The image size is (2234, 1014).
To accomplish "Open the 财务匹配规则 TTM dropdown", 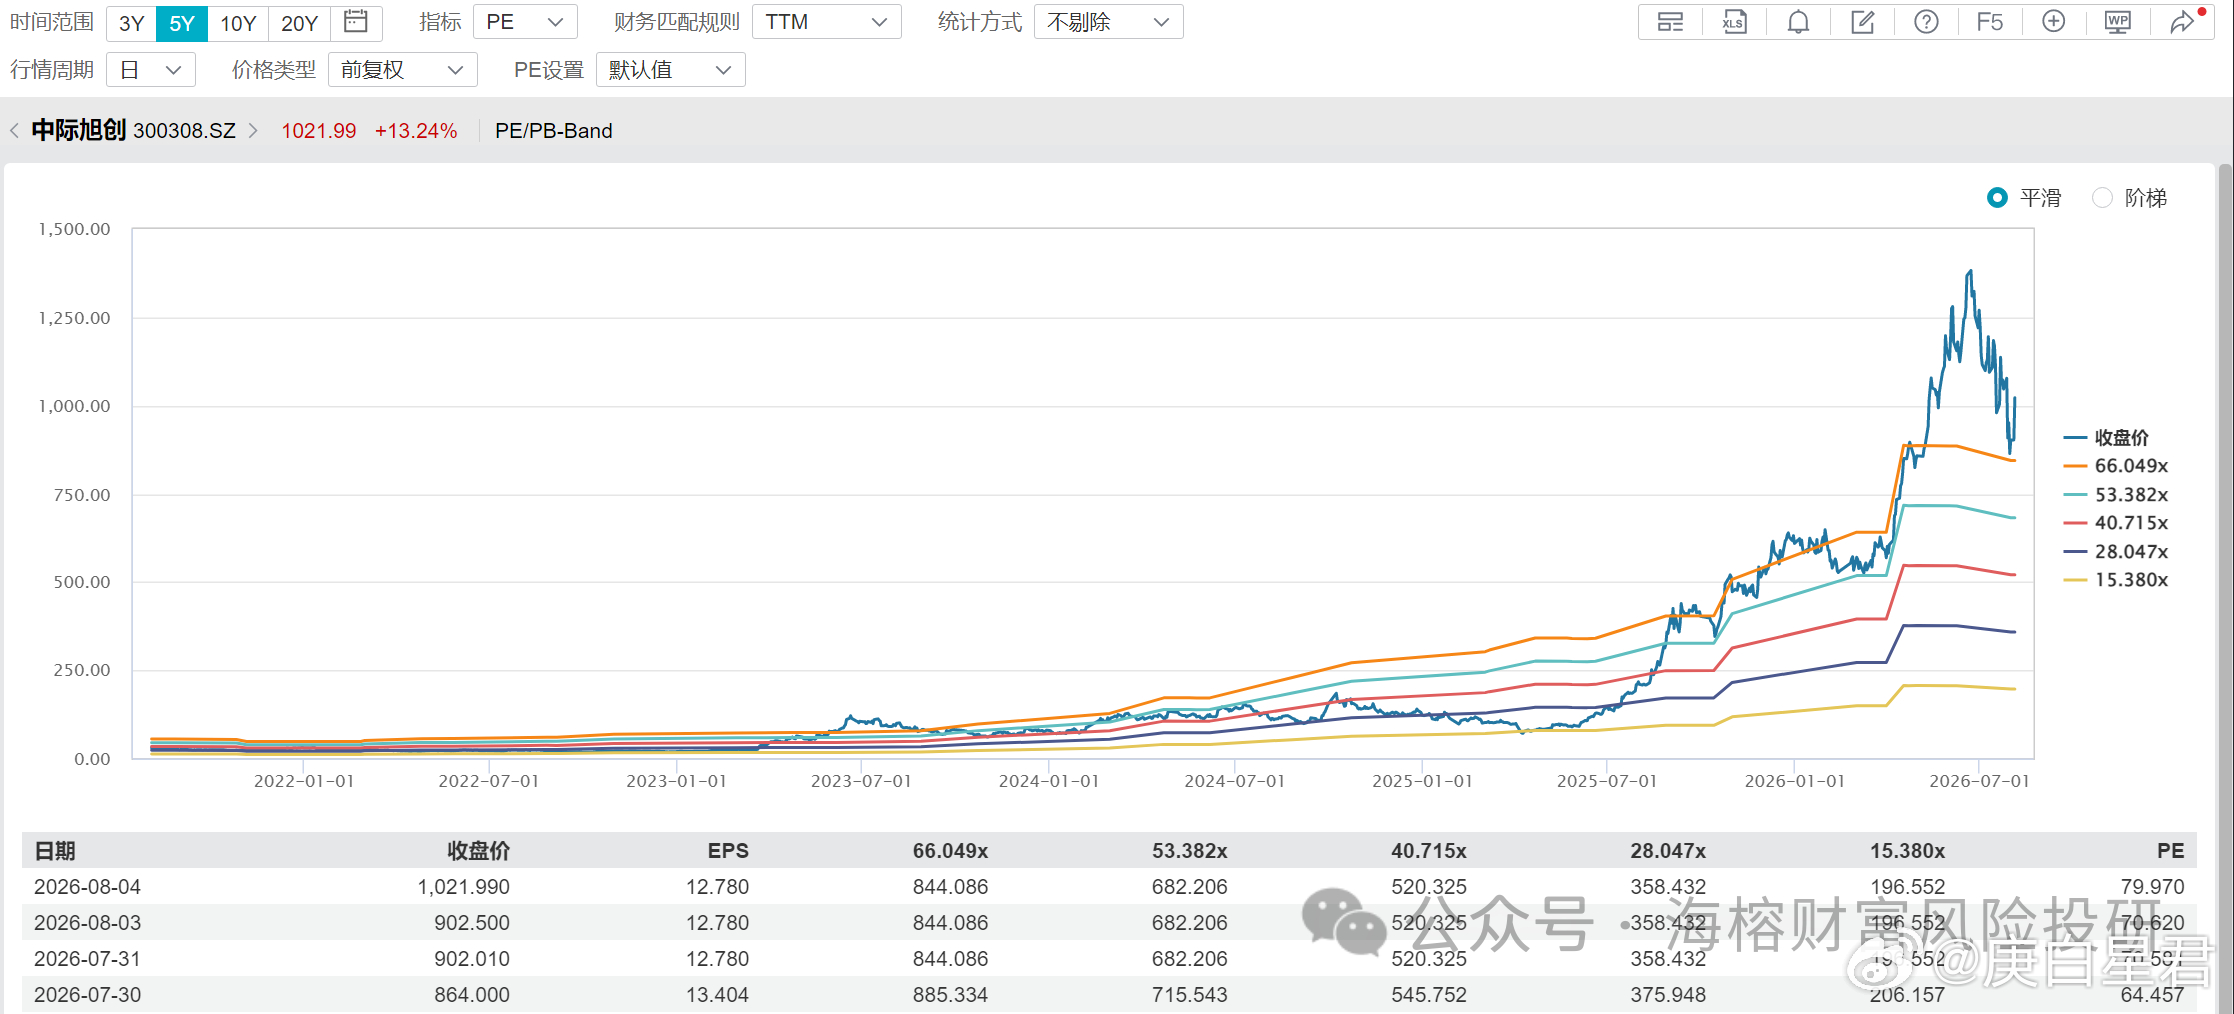I will click(x=826, y=22).
